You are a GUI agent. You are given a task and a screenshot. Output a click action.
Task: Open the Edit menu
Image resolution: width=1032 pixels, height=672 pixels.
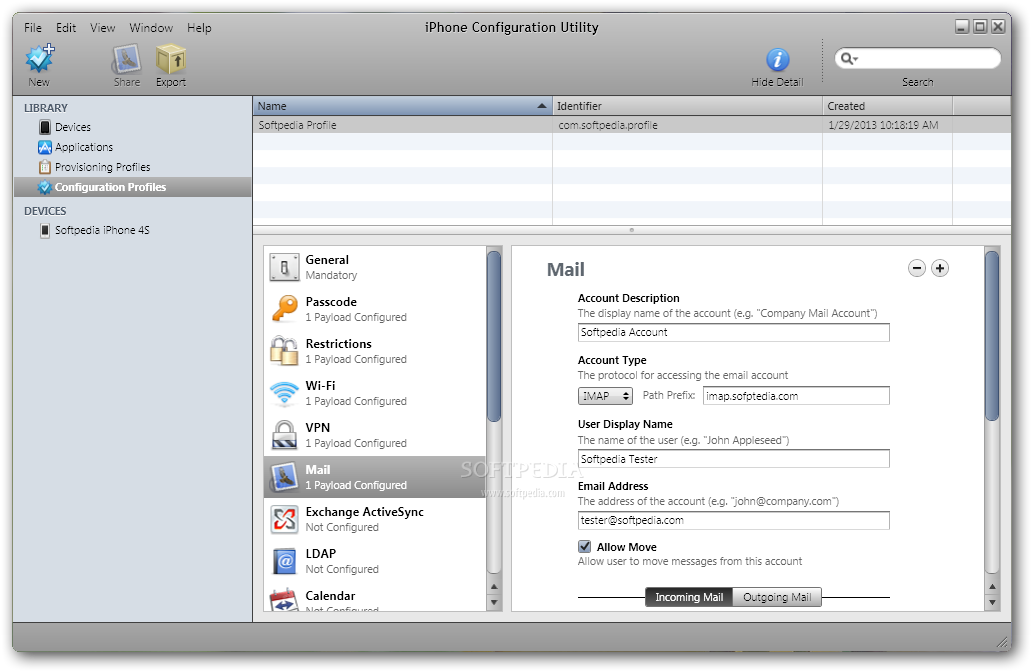point(66,28)
